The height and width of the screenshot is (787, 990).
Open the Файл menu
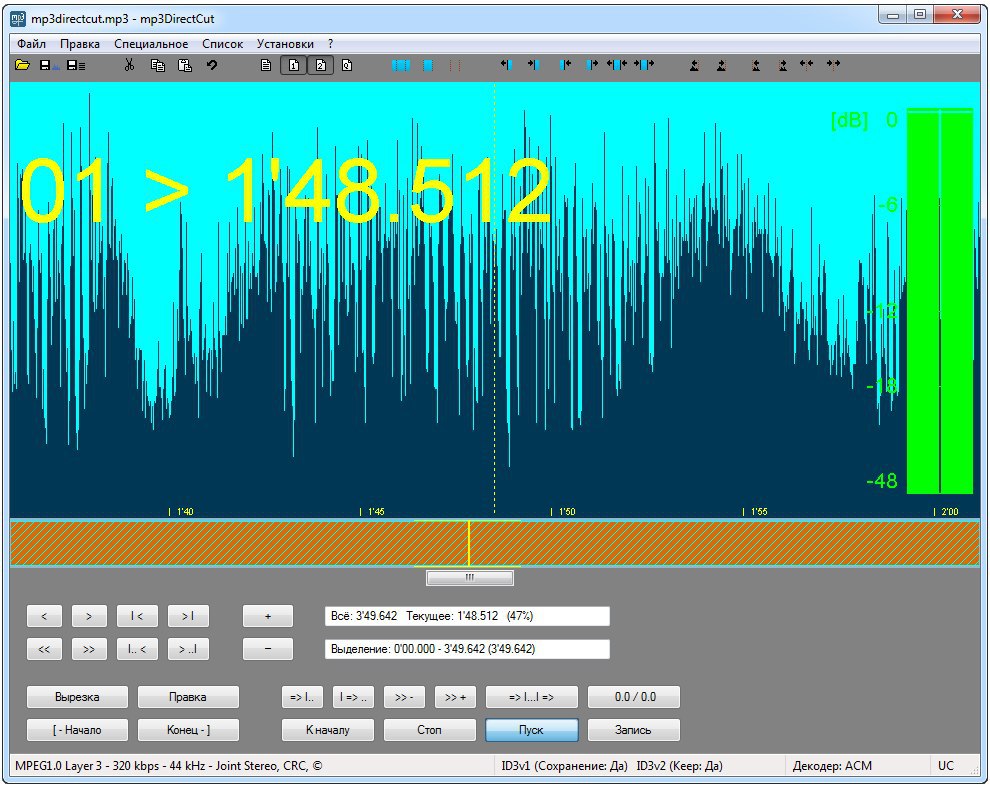[31, 44]
